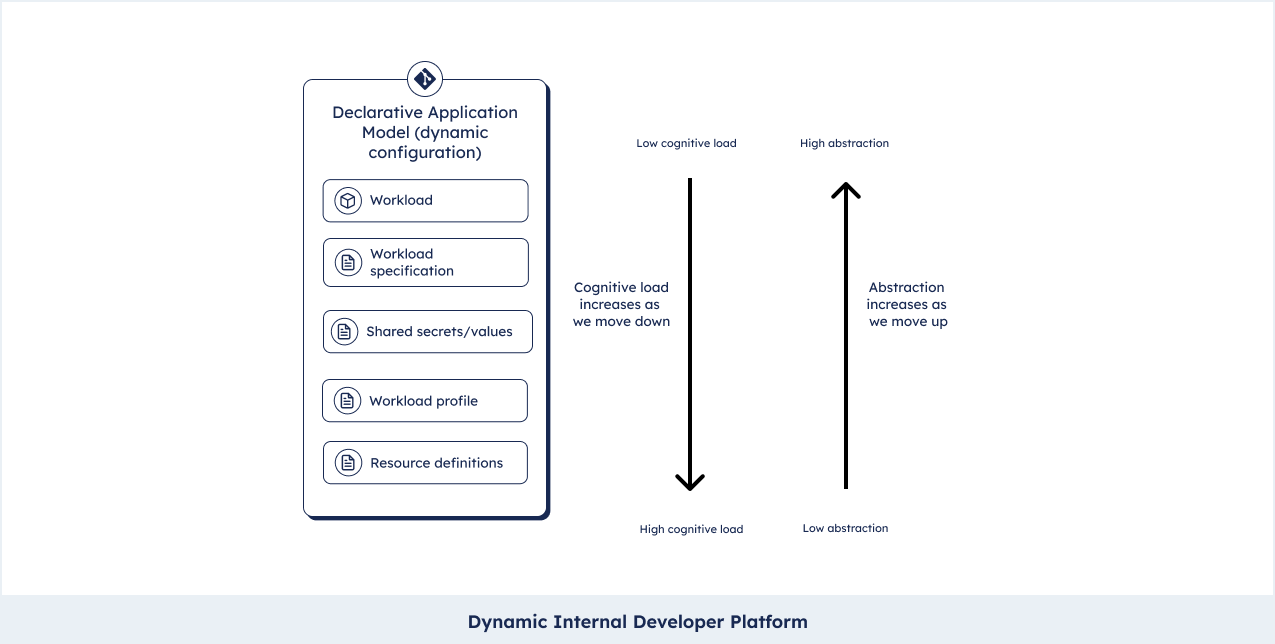Select the Shared secrets/values box
1275x644 pixels.
(427, 332)
